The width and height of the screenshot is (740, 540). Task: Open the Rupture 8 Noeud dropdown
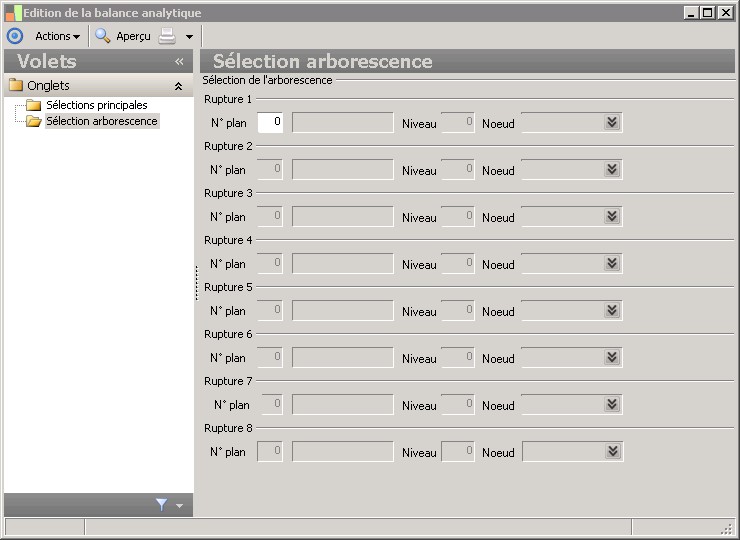(x=613, y=452)
